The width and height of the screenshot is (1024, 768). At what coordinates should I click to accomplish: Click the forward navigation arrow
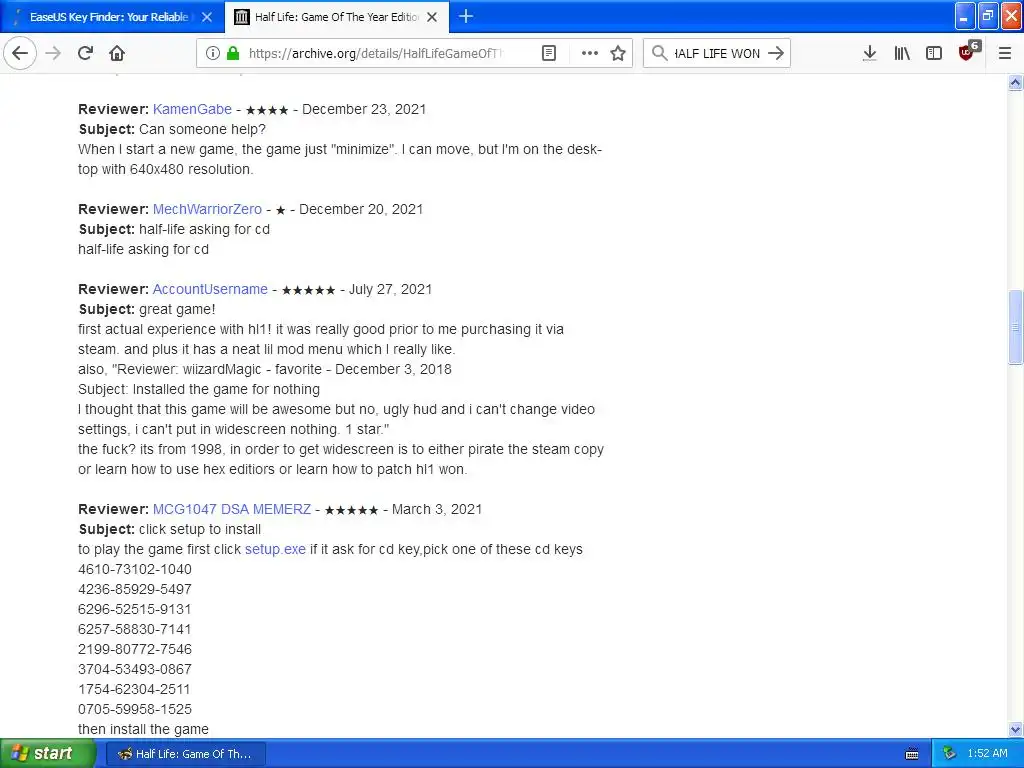click(53, 53)
